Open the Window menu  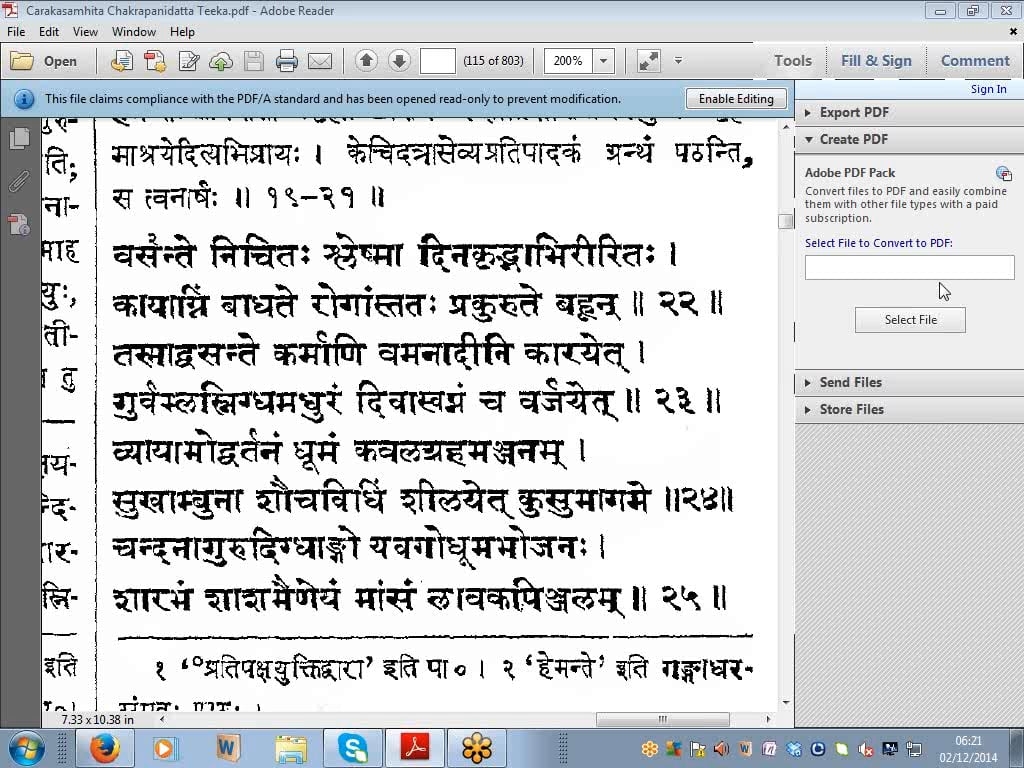[133, 32]
